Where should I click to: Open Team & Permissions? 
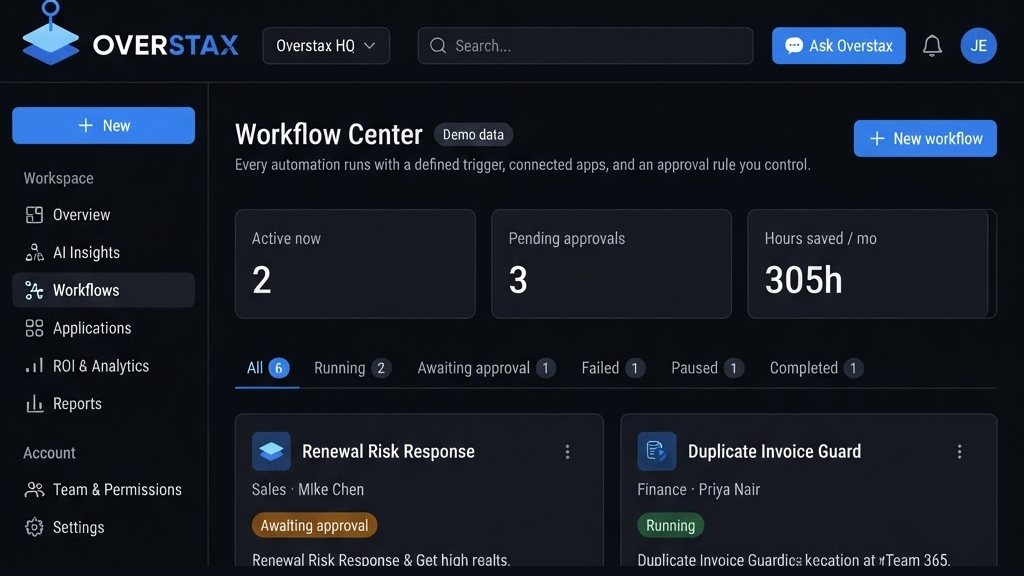(x=104, y=490)
